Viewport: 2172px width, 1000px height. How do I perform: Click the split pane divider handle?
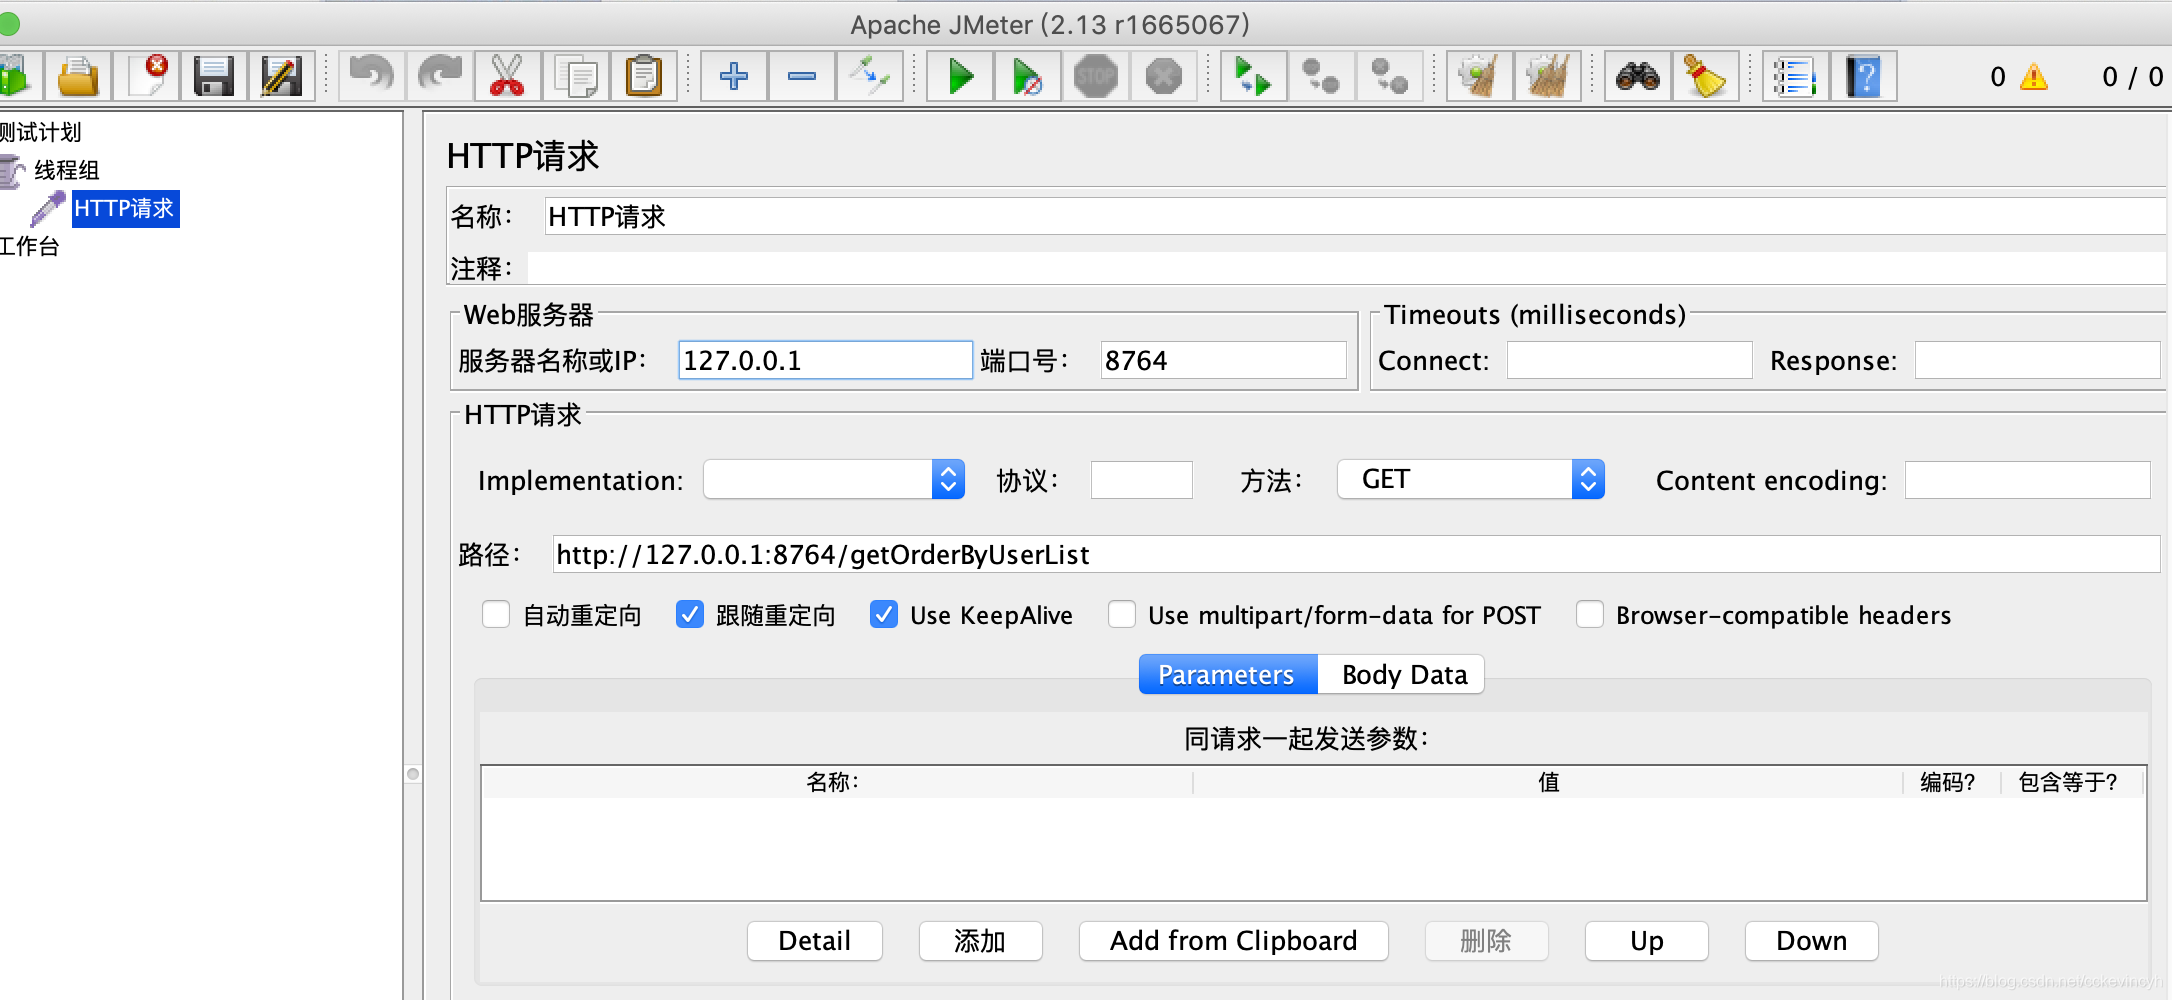pyautogui.click(x=413, y=774)
